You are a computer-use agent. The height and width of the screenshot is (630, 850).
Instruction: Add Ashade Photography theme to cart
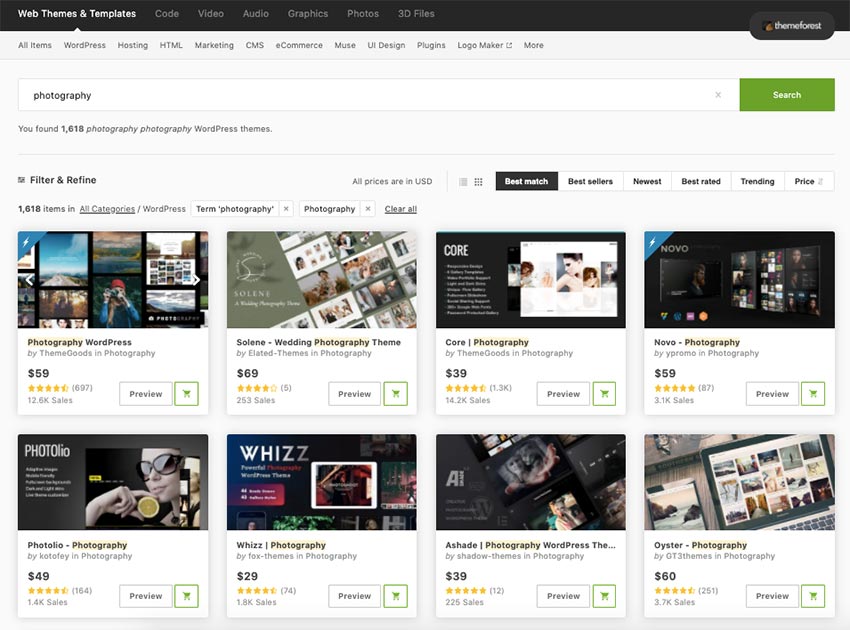pyautogui.click(x=604, y=596)
